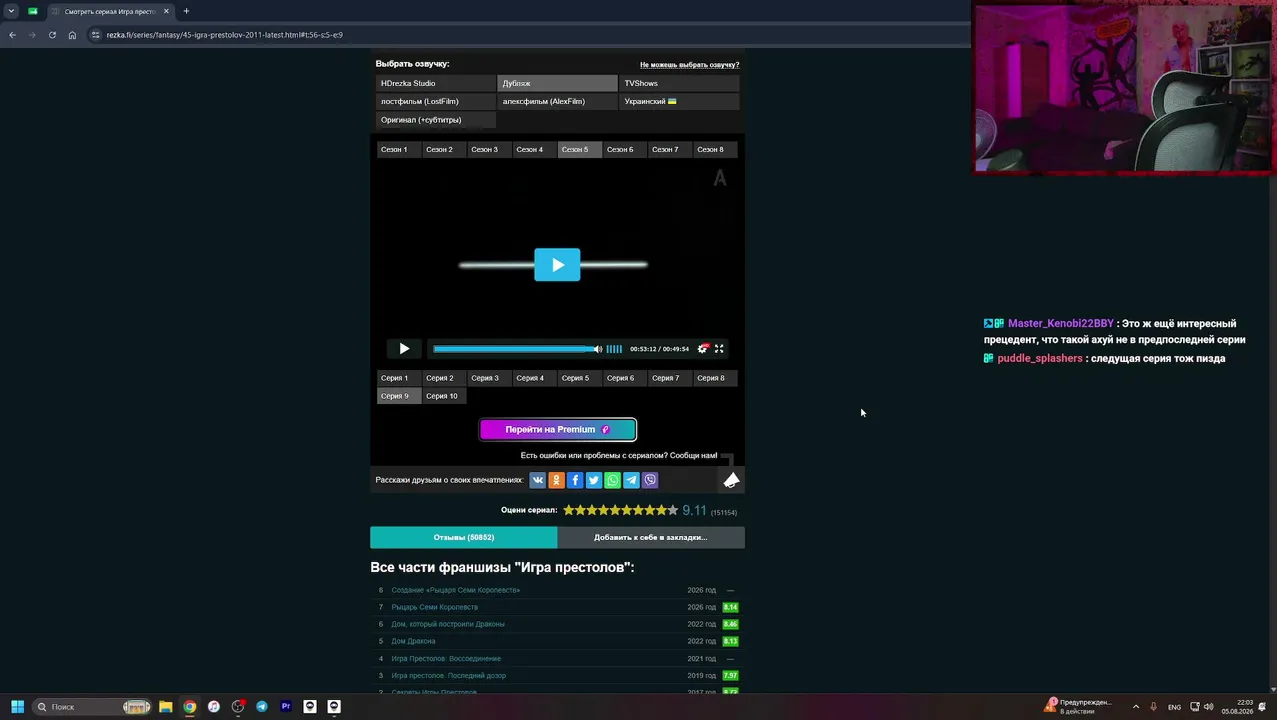Select Украинский voiceover

pyautogui.click(x=679, y=101)
